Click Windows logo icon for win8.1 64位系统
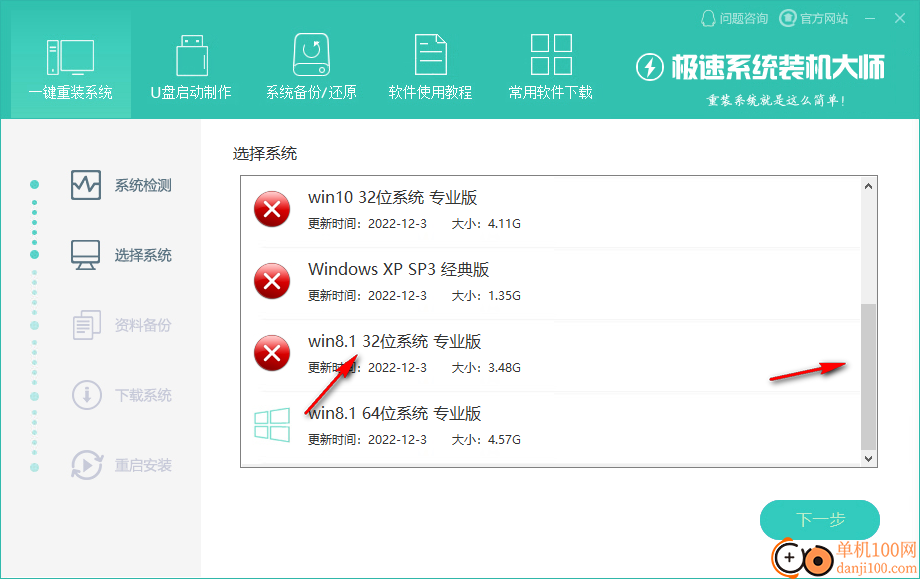This screenshot has height=579, width=920. [272, 425]
